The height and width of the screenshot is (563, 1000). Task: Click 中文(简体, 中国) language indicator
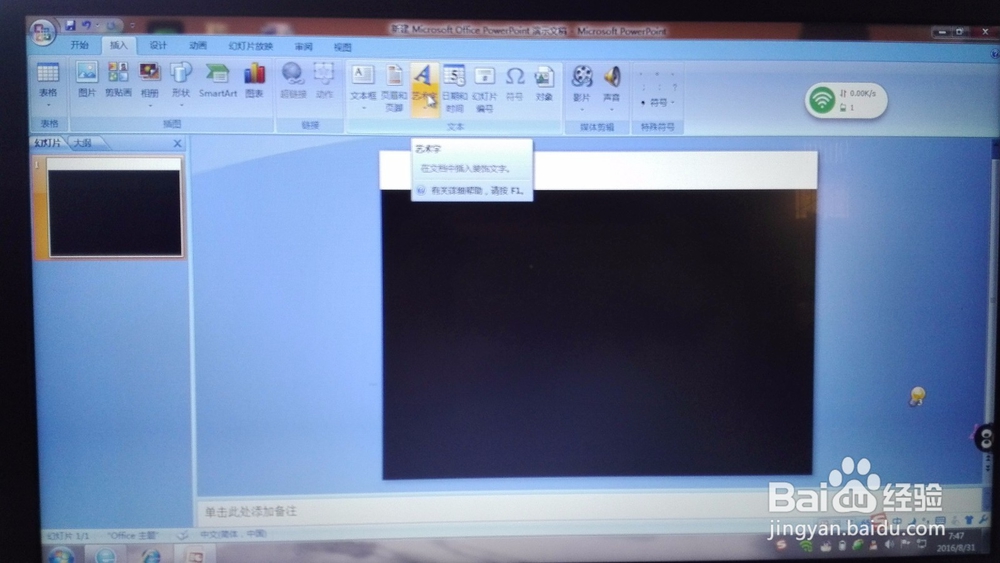click(233, 534)
